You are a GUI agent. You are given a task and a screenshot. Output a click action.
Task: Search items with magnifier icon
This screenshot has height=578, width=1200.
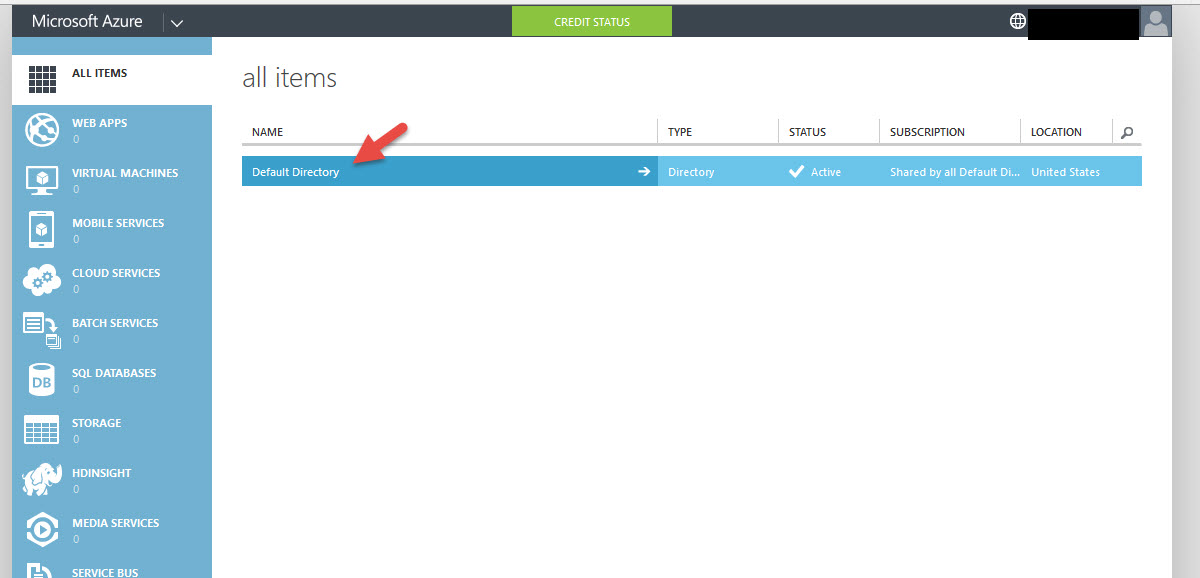pos(1127,132)
